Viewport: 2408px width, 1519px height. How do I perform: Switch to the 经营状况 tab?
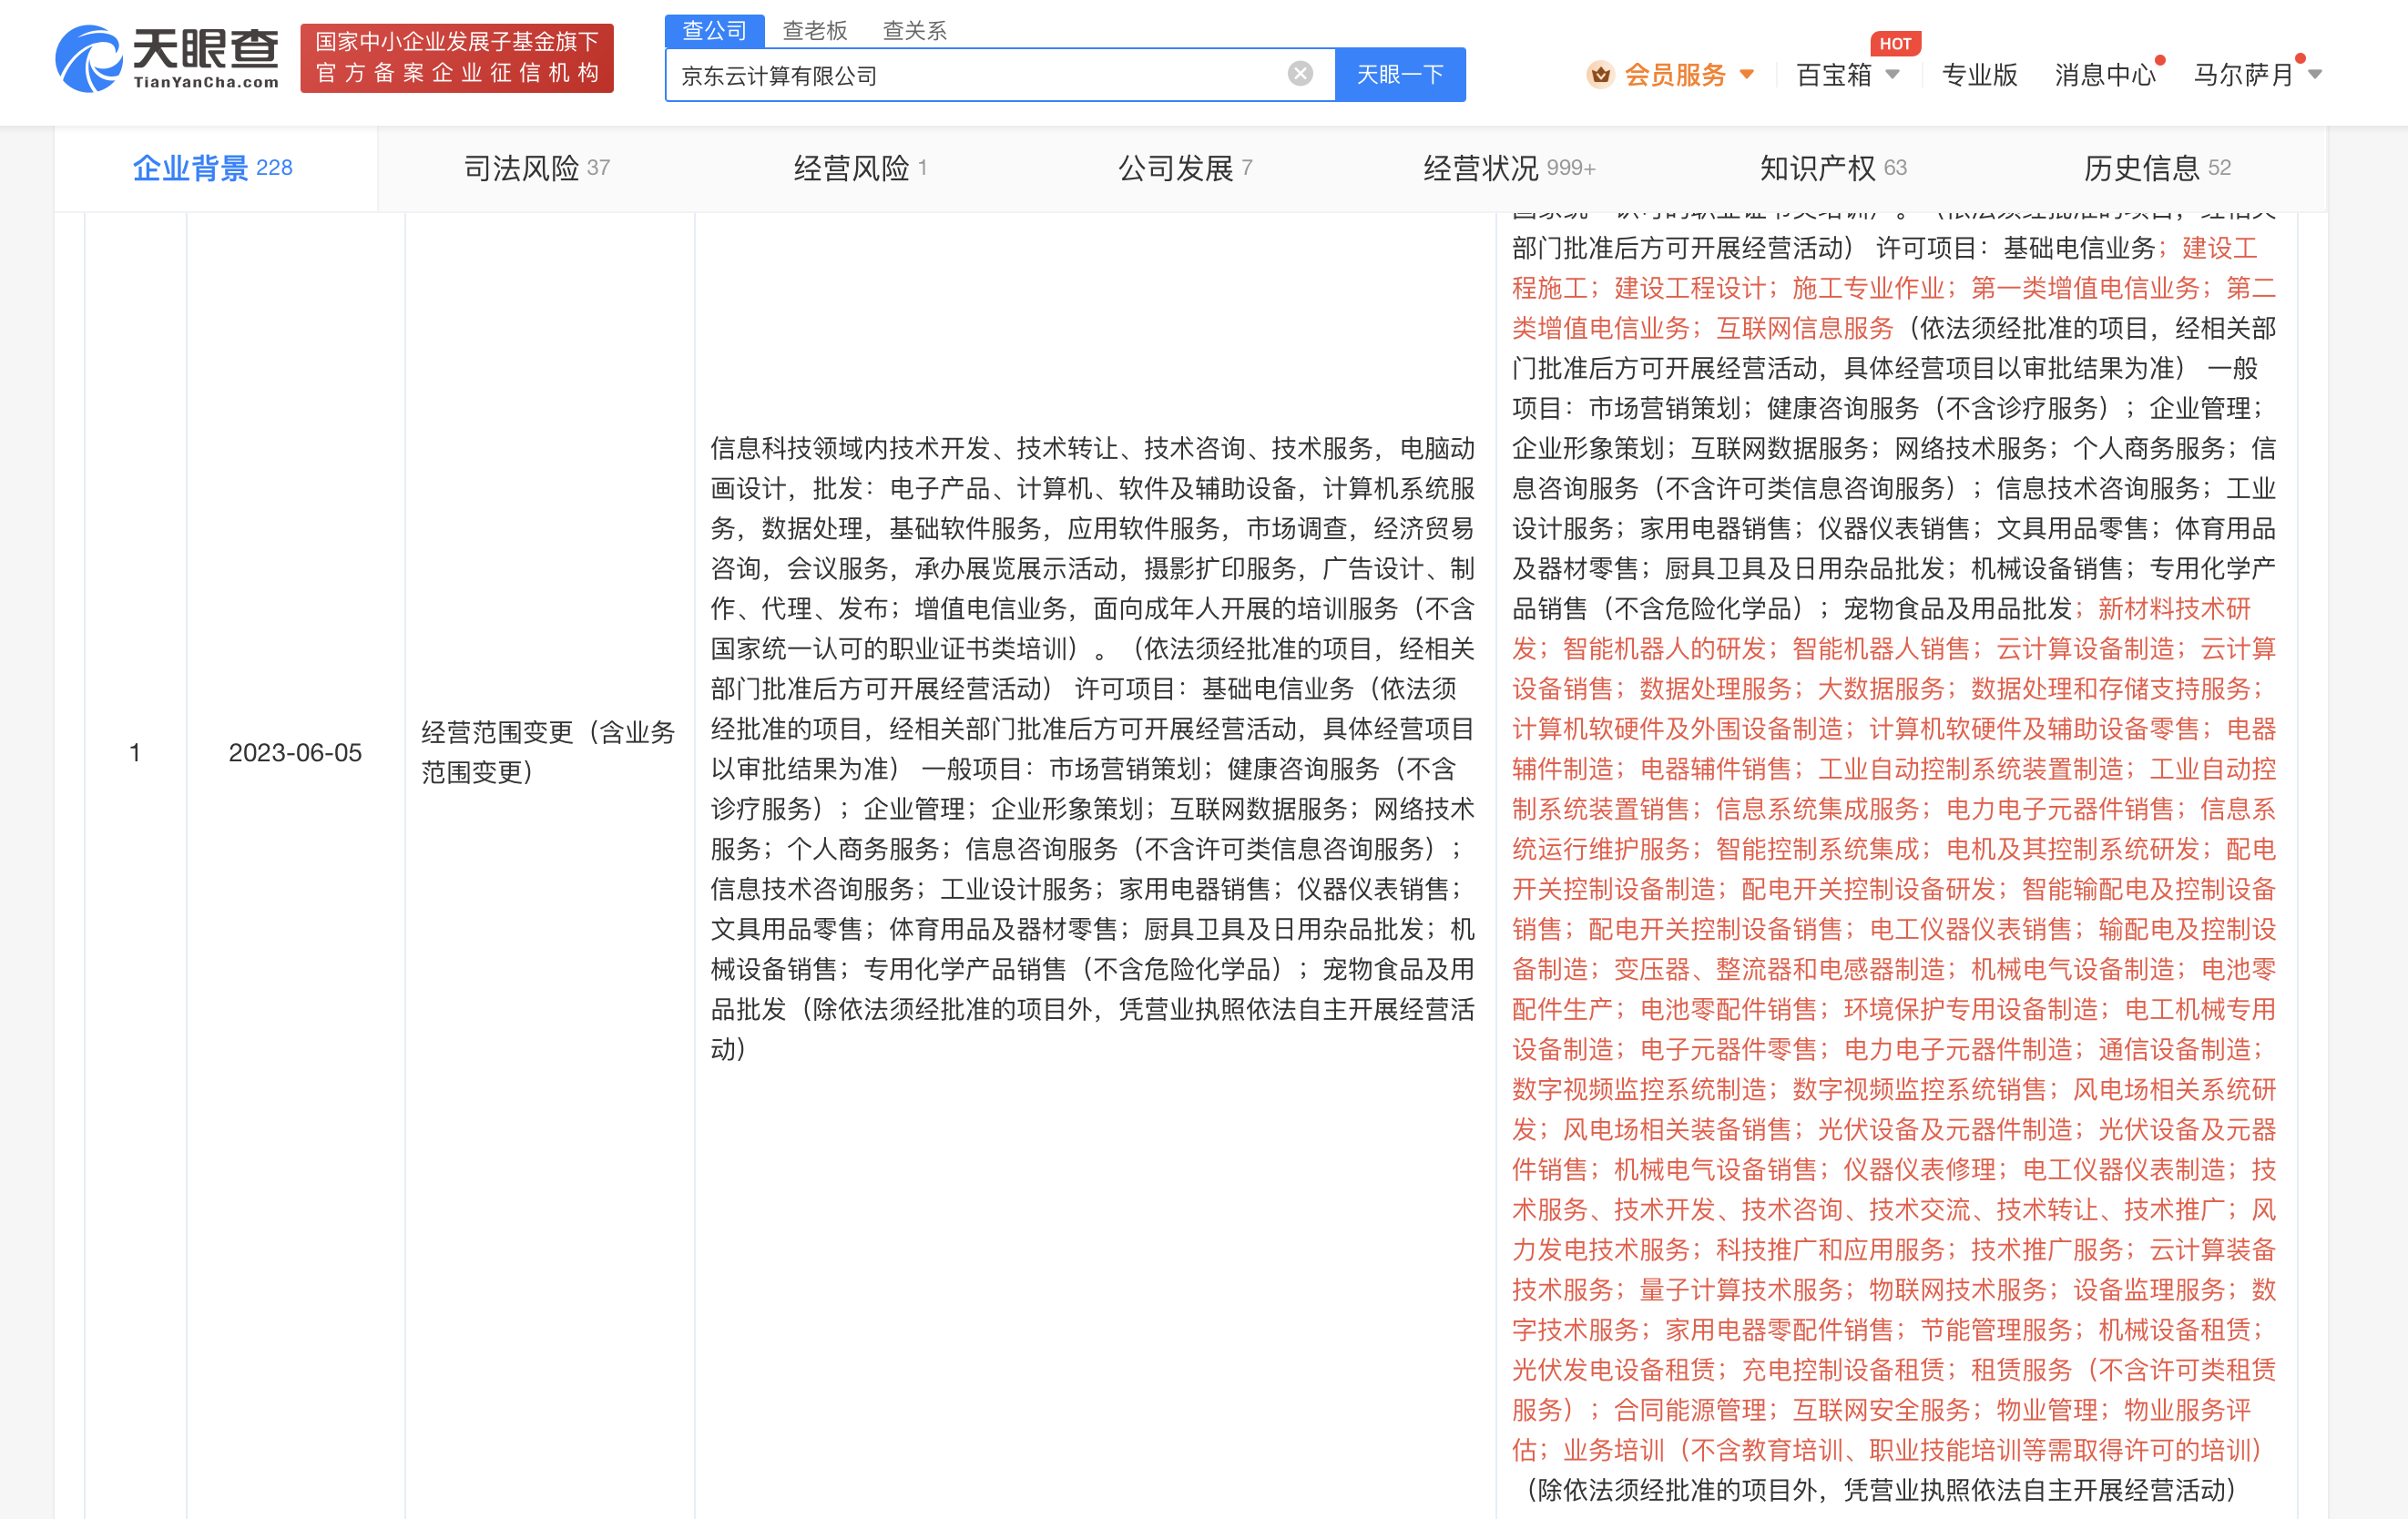tap(1509, 168)
